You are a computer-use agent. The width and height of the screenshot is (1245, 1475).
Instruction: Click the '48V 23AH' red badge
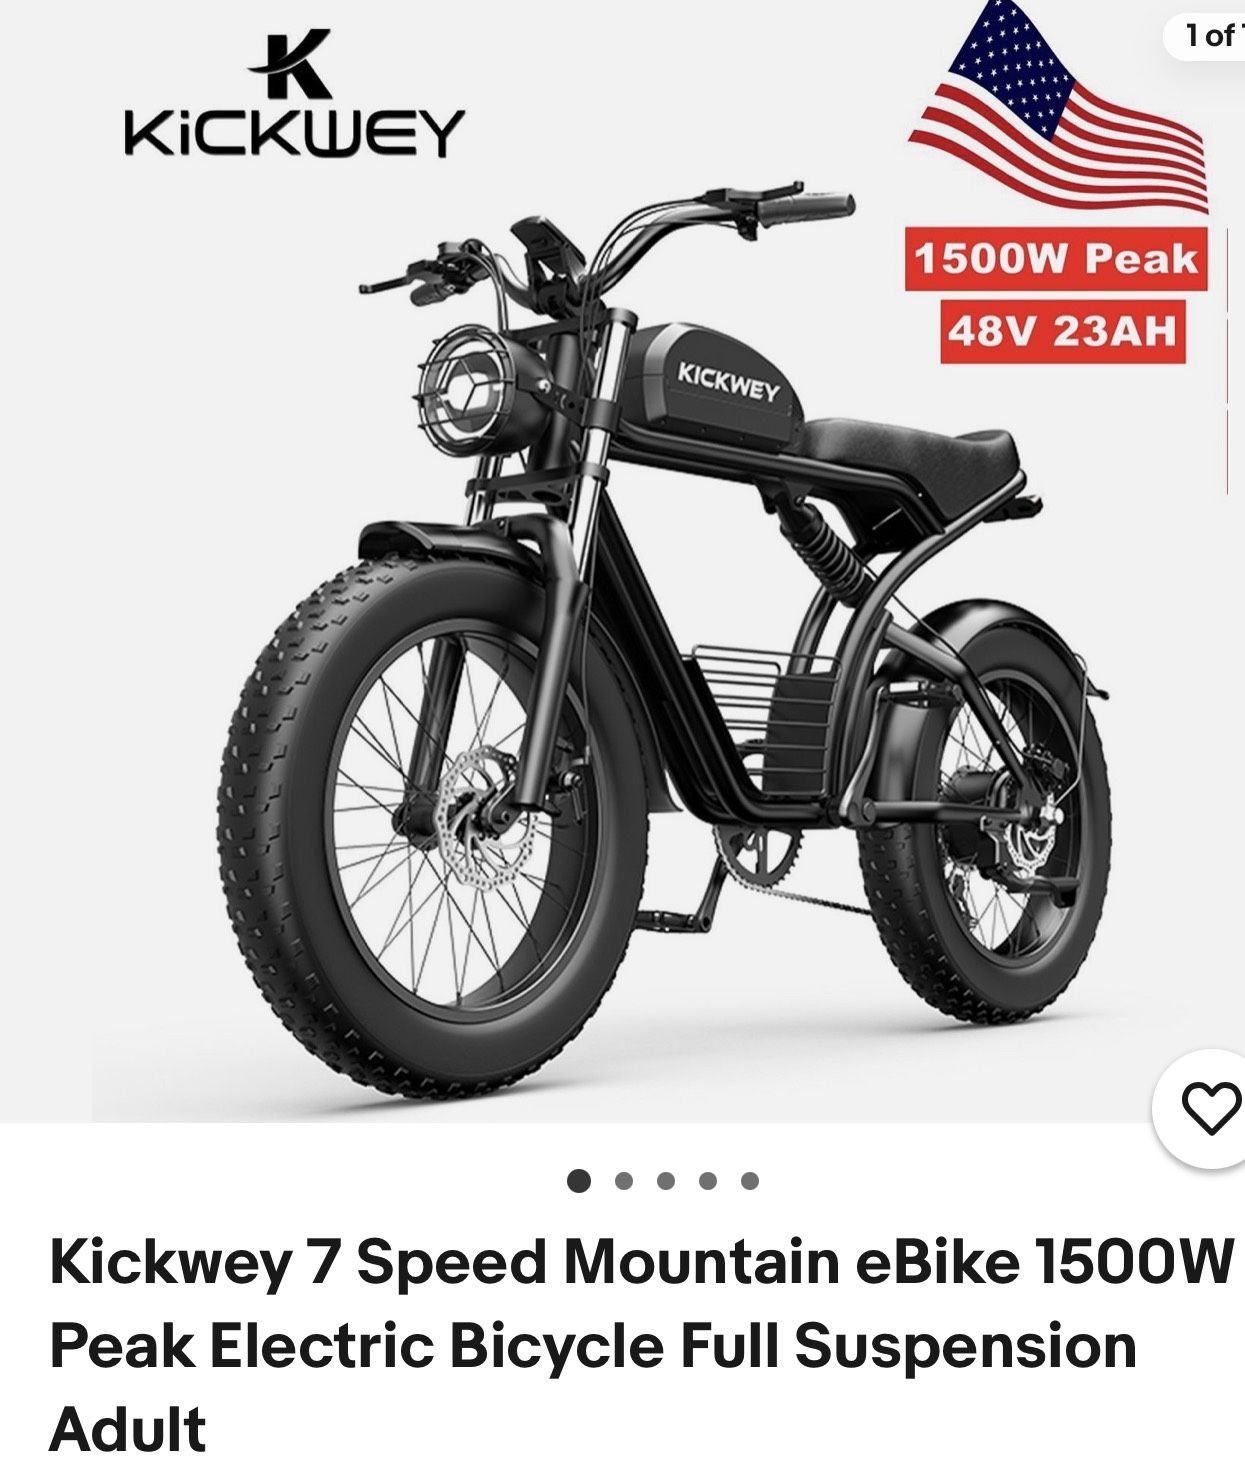tap(1062, 331)
